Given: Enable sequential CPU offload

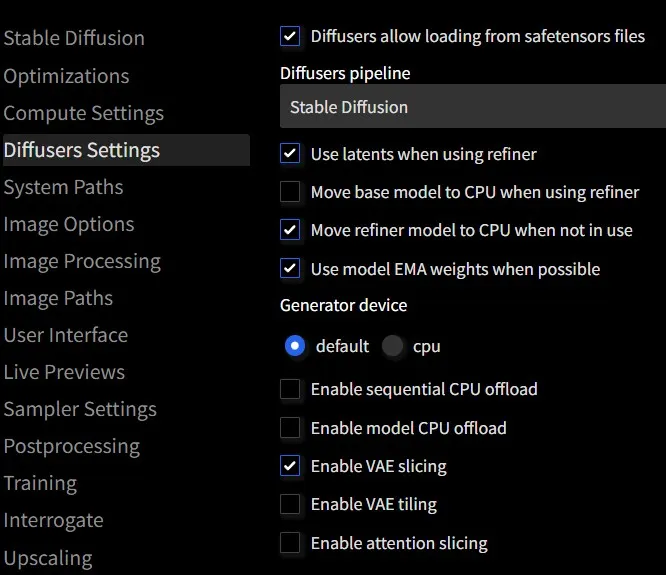Looking at the screenshot, I should (290, 389).
